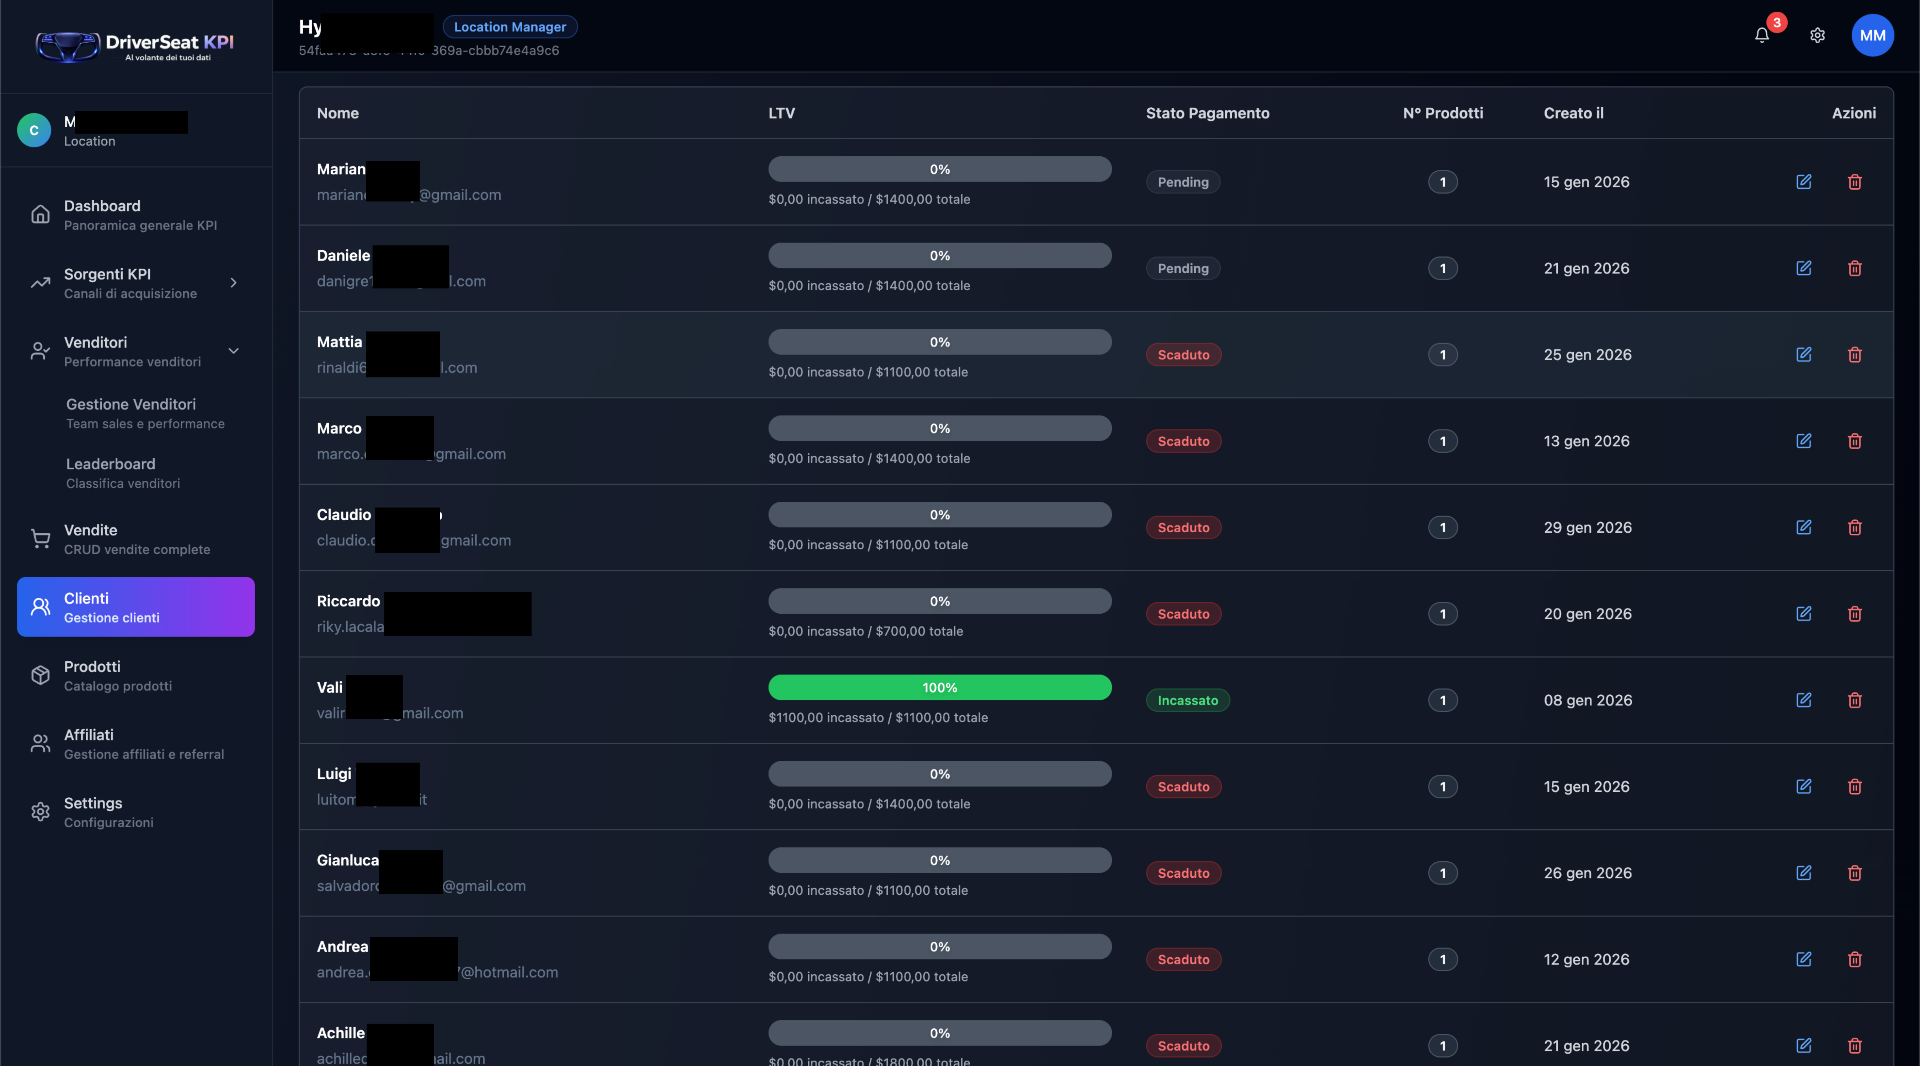Open the notifications bell with badge
1920x1066 pixels.
coord(1761,34)
